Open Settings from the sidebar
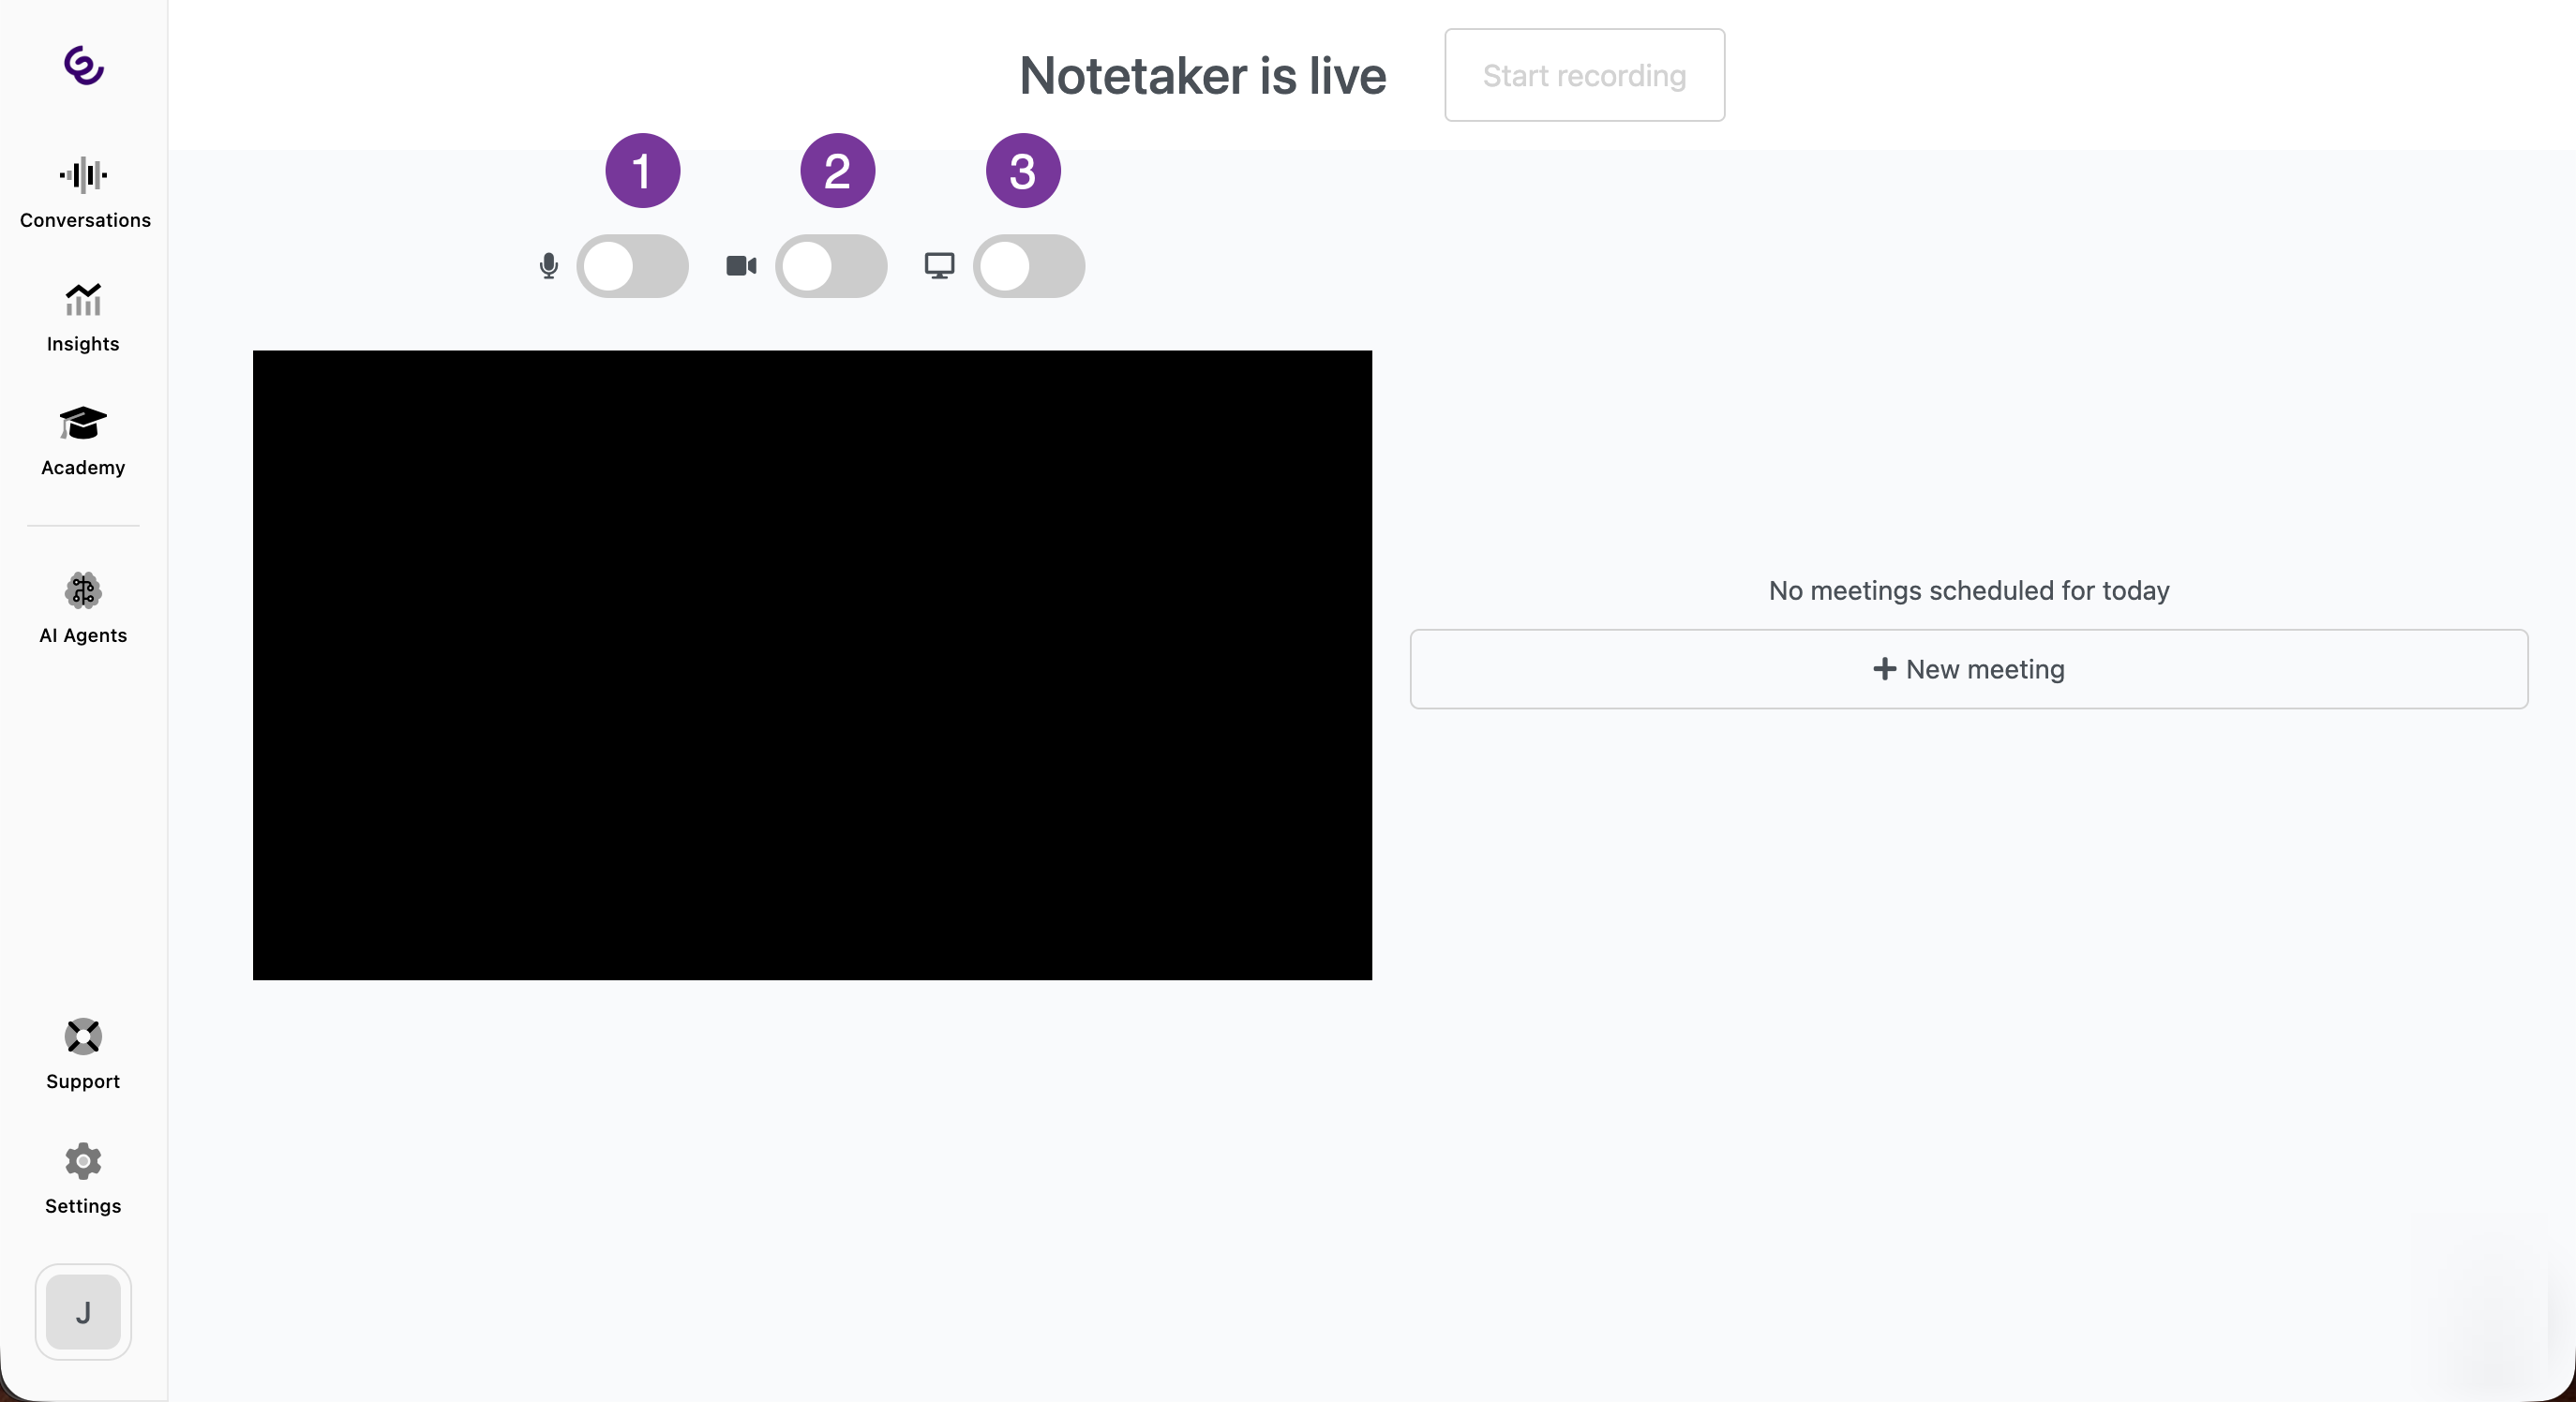This screenshot has width=2576, height=1402. [x=83, y=1178]
